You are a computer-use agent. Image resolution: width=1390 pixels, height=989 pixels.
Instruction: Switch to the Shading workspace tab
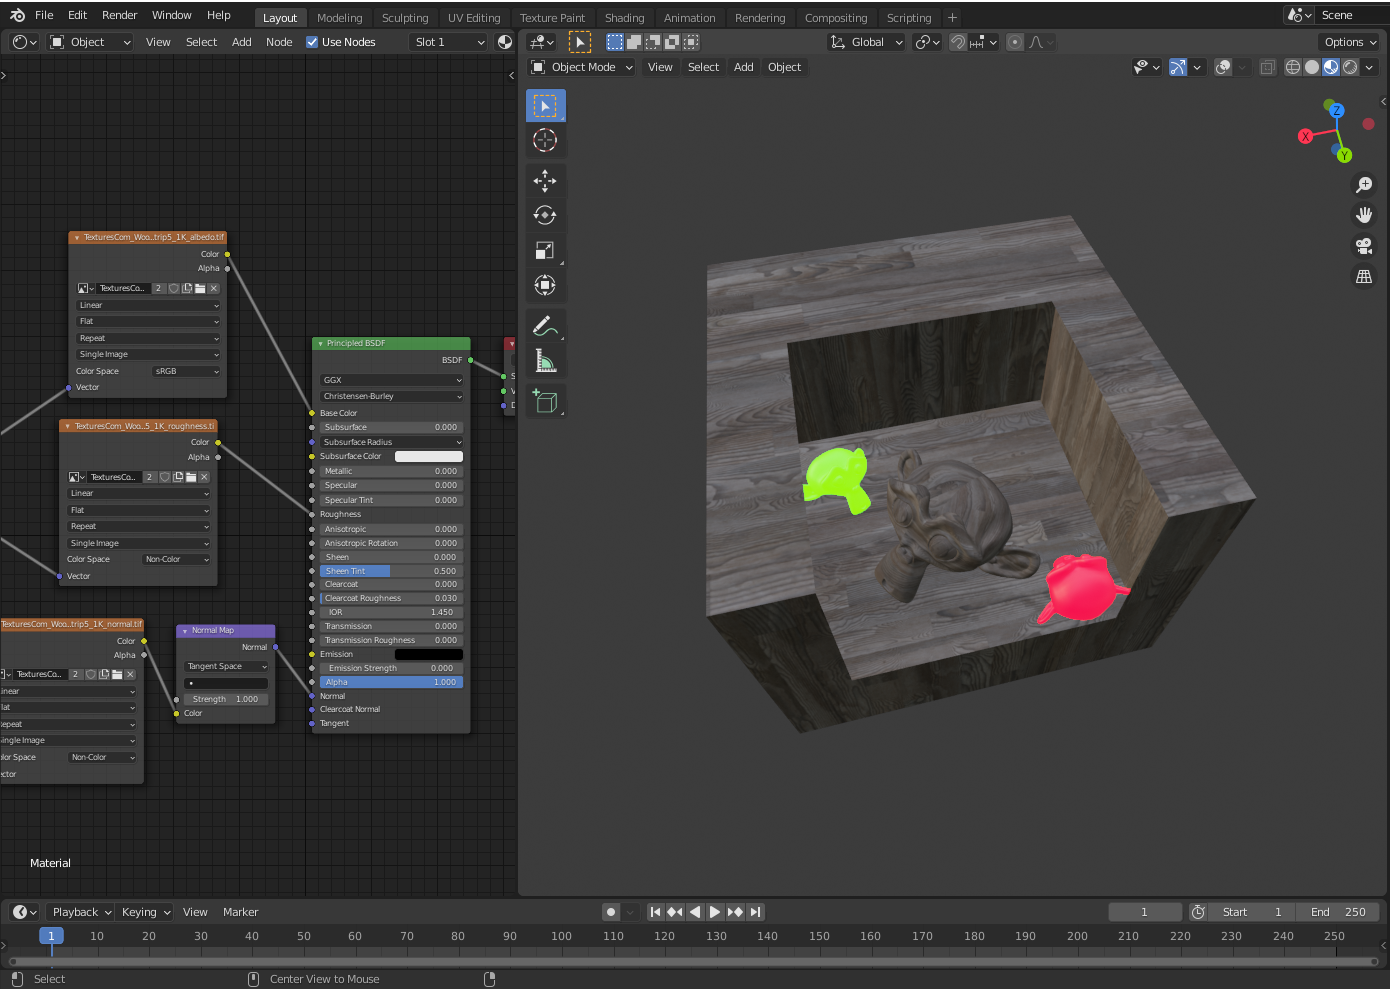(x=624, y=18)
